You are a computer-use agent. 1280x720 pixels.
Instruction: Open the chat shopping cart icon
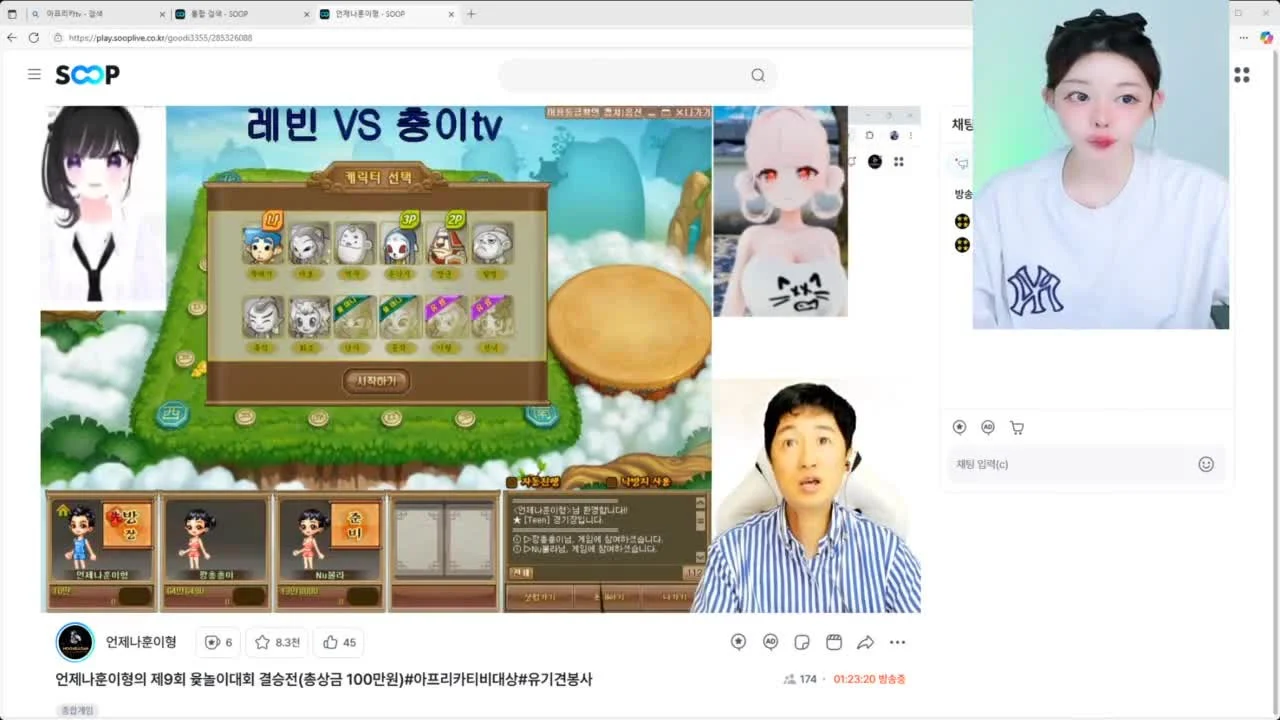[x=1017, y=427]
